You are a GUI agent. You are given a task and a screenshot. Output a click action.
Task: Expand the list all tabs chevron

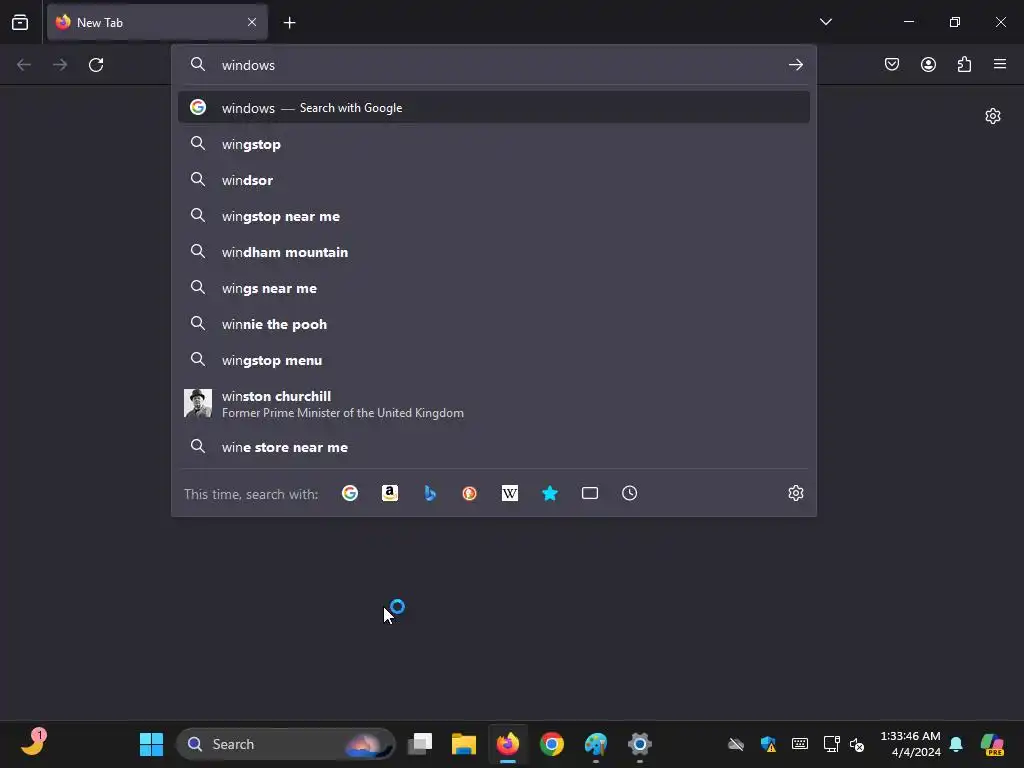click(825, 22)
